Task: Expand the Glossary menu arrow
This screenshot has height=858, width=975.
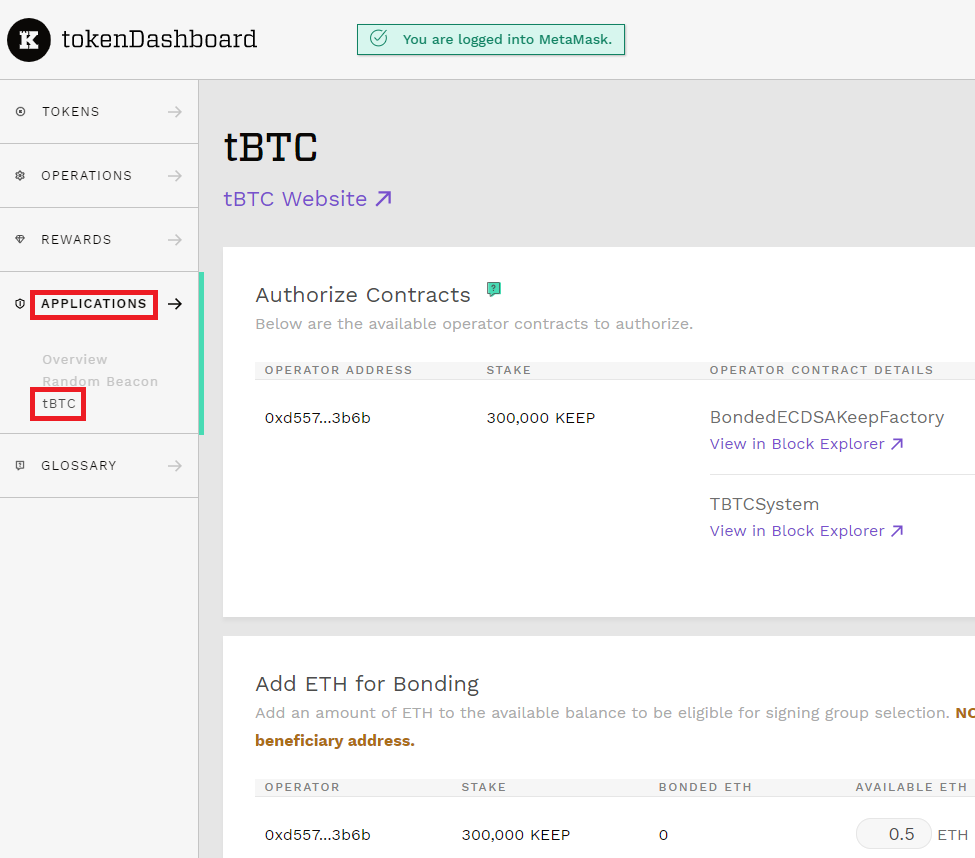Action: [175, 466]
